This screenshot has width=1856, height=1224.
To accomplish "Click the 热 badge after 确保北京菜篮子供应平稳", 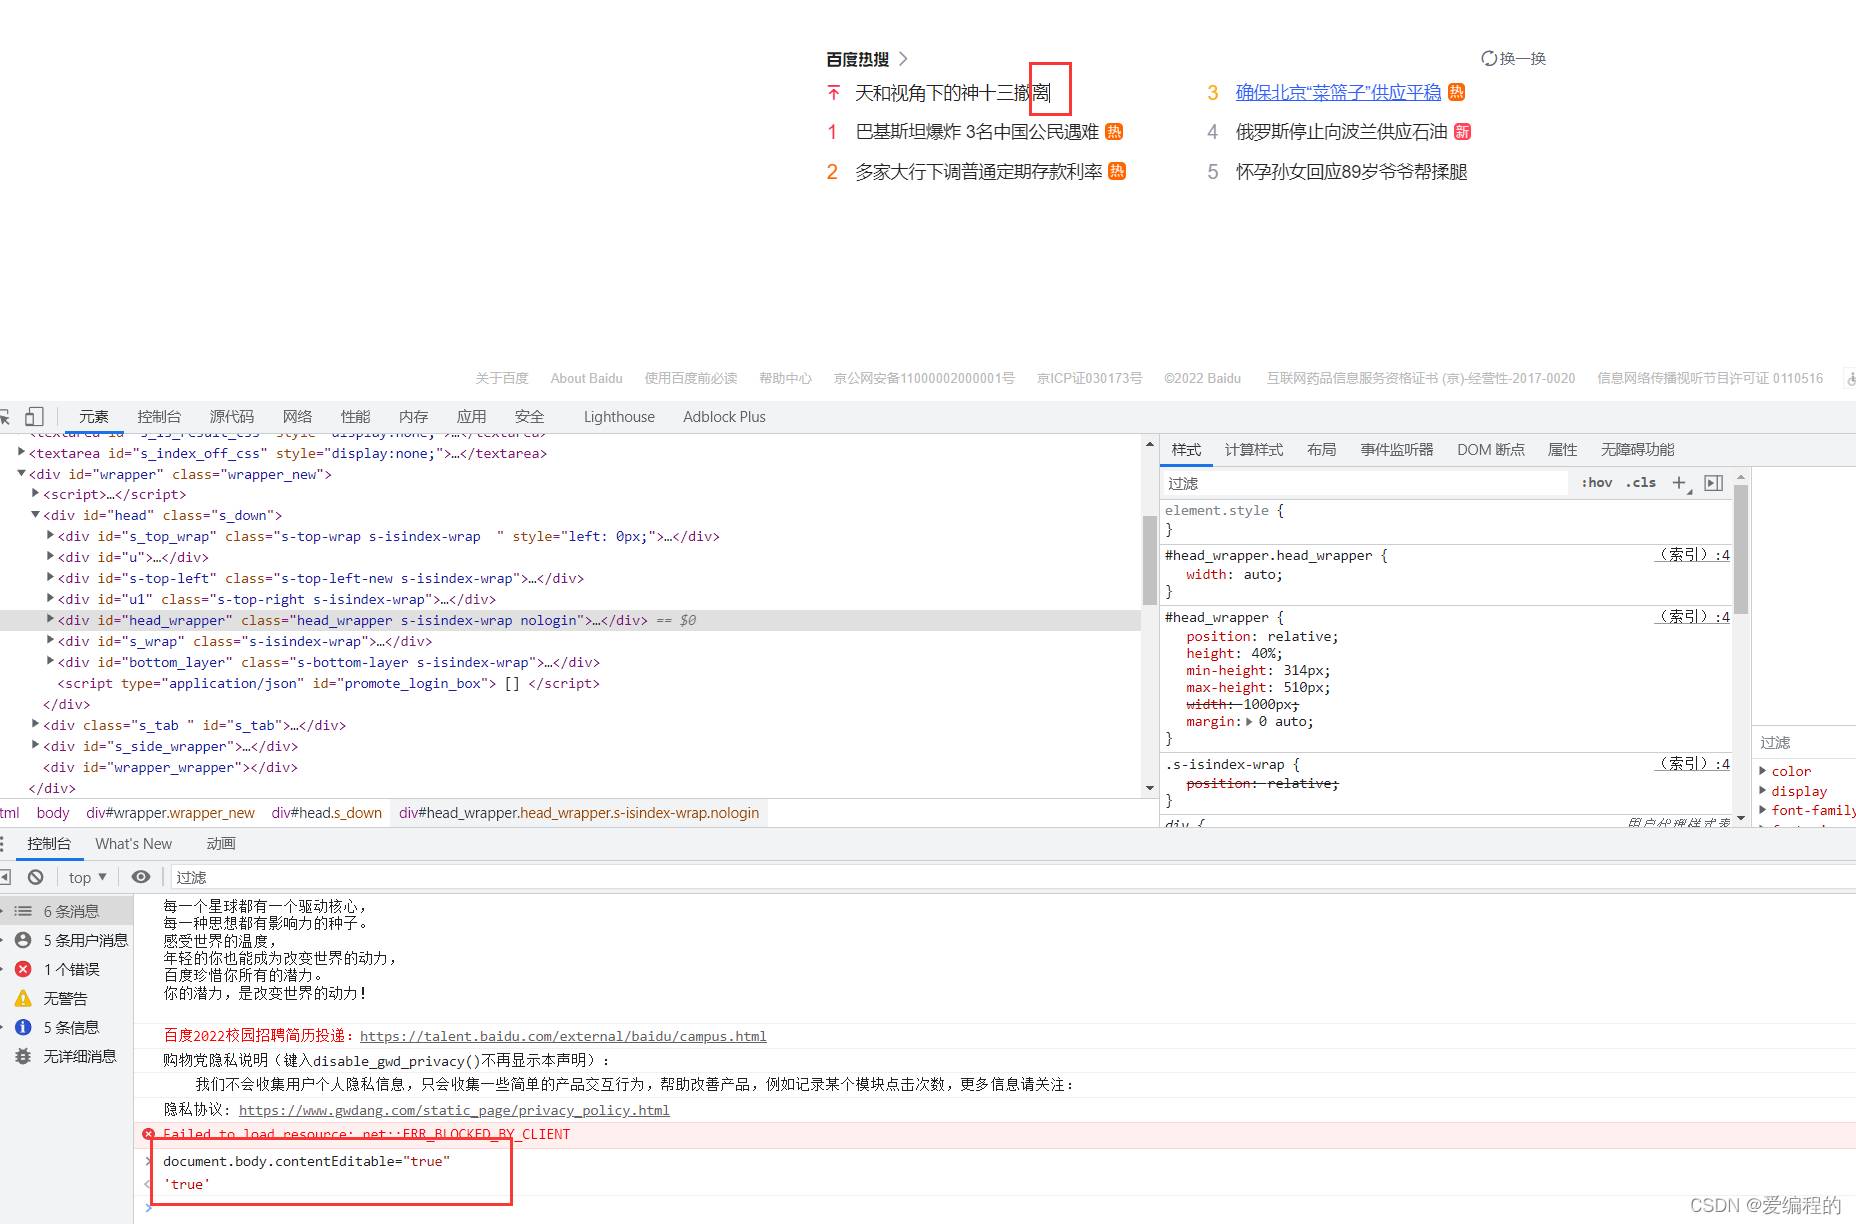I will tap(1457, 92).
